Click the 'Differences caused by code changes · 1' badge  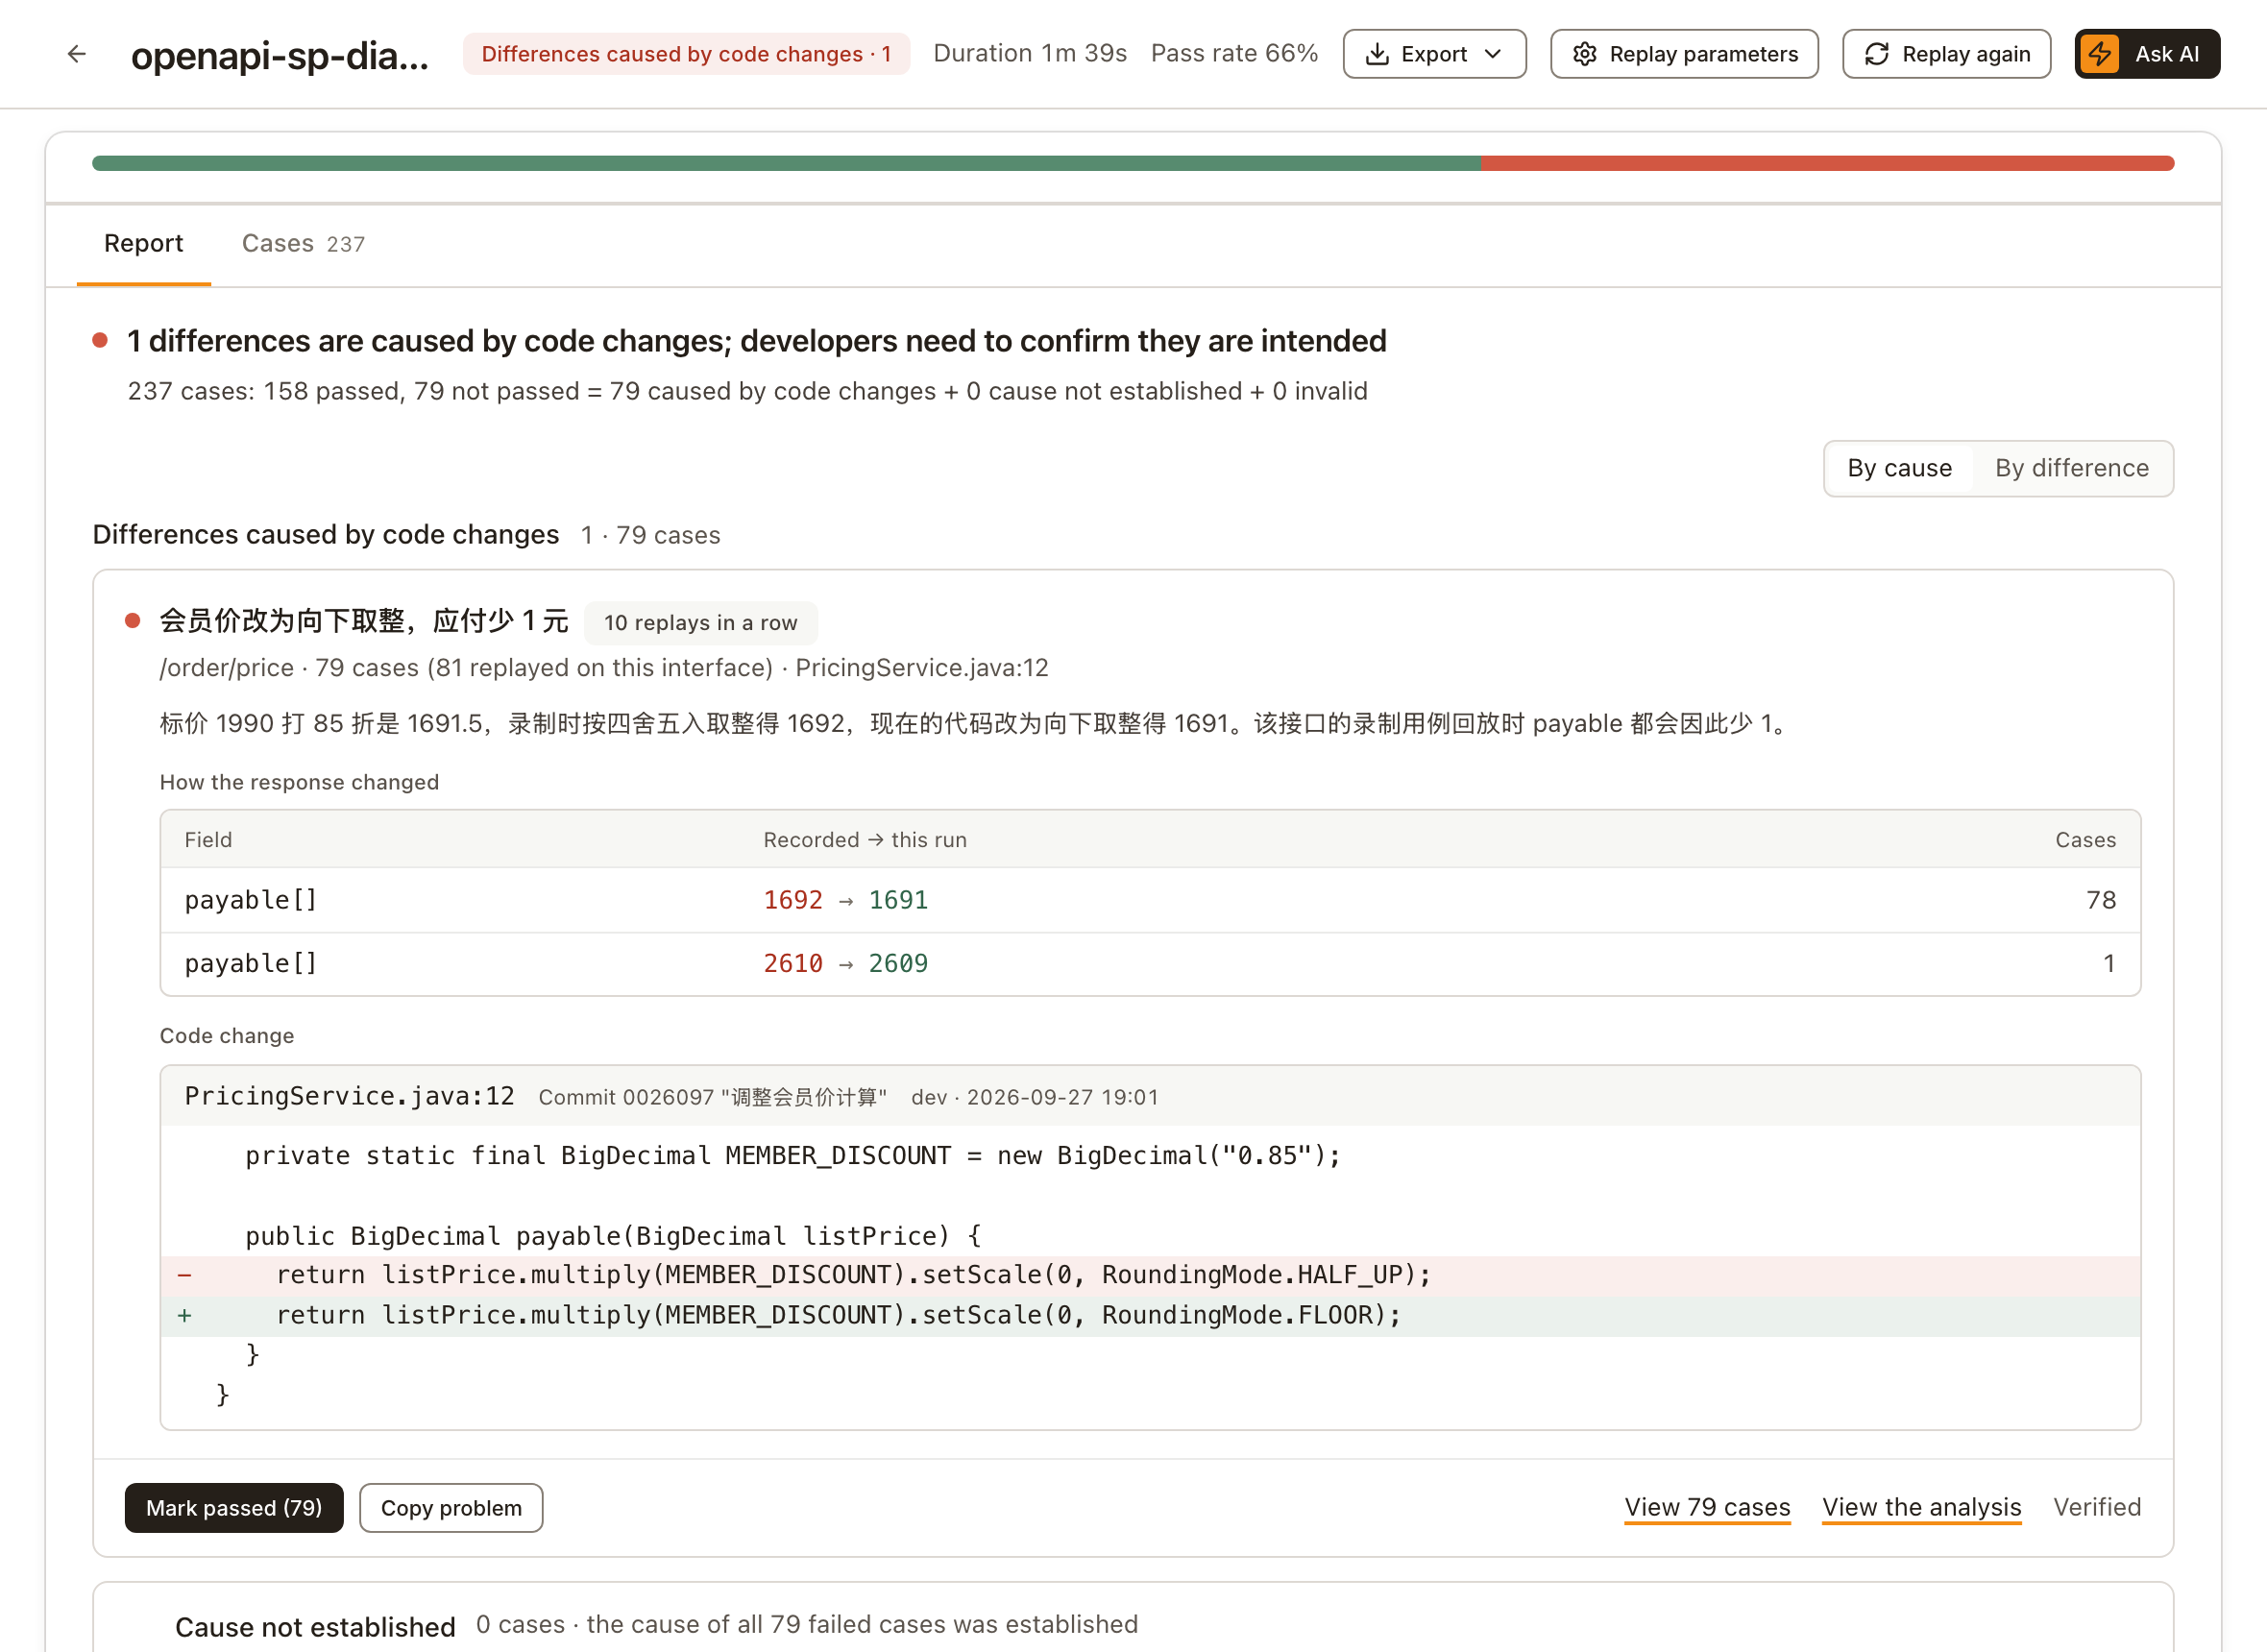[686, 54]
